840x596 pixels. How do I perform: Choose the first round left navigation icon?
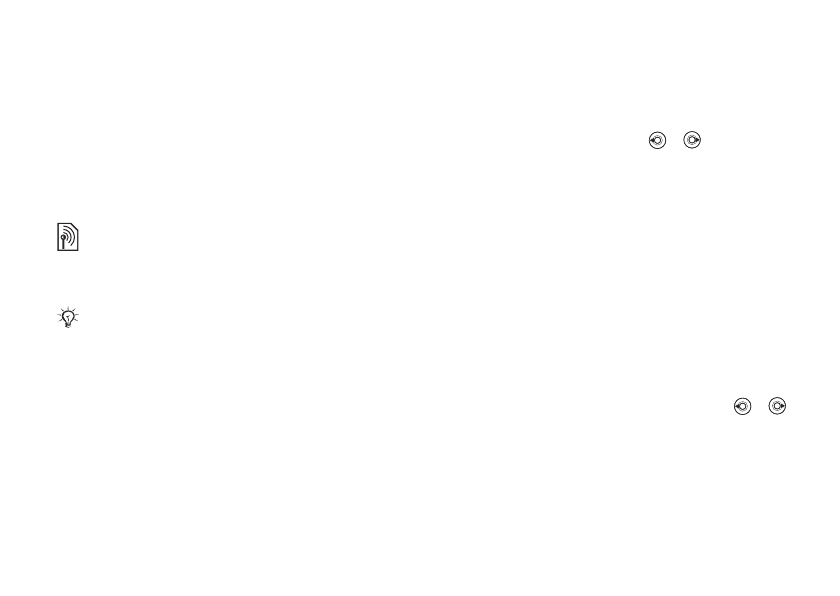(x=657, y=140)
